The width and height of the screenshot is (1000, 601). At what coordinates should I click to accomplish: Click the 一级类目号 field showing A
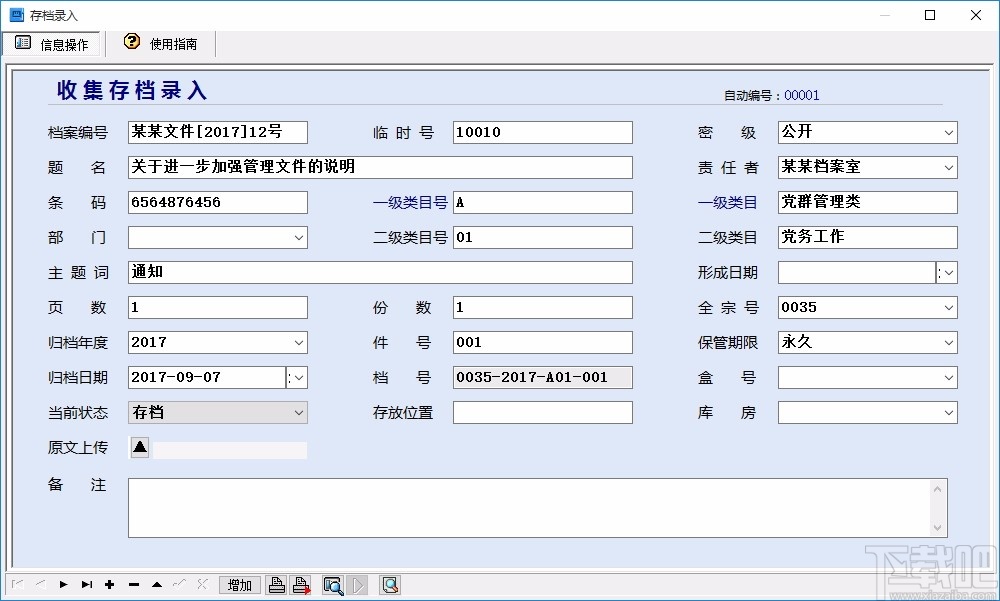[543, 203]
